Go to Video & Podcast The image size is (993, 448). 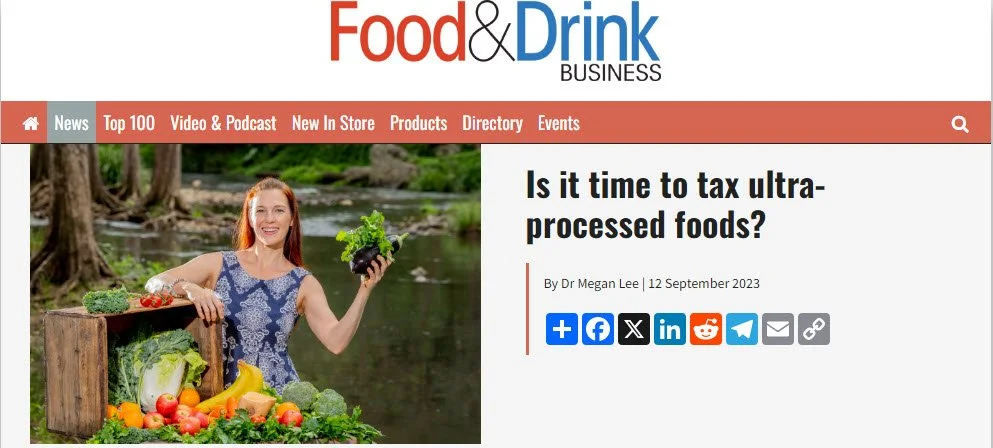click(x=224, y=122)
